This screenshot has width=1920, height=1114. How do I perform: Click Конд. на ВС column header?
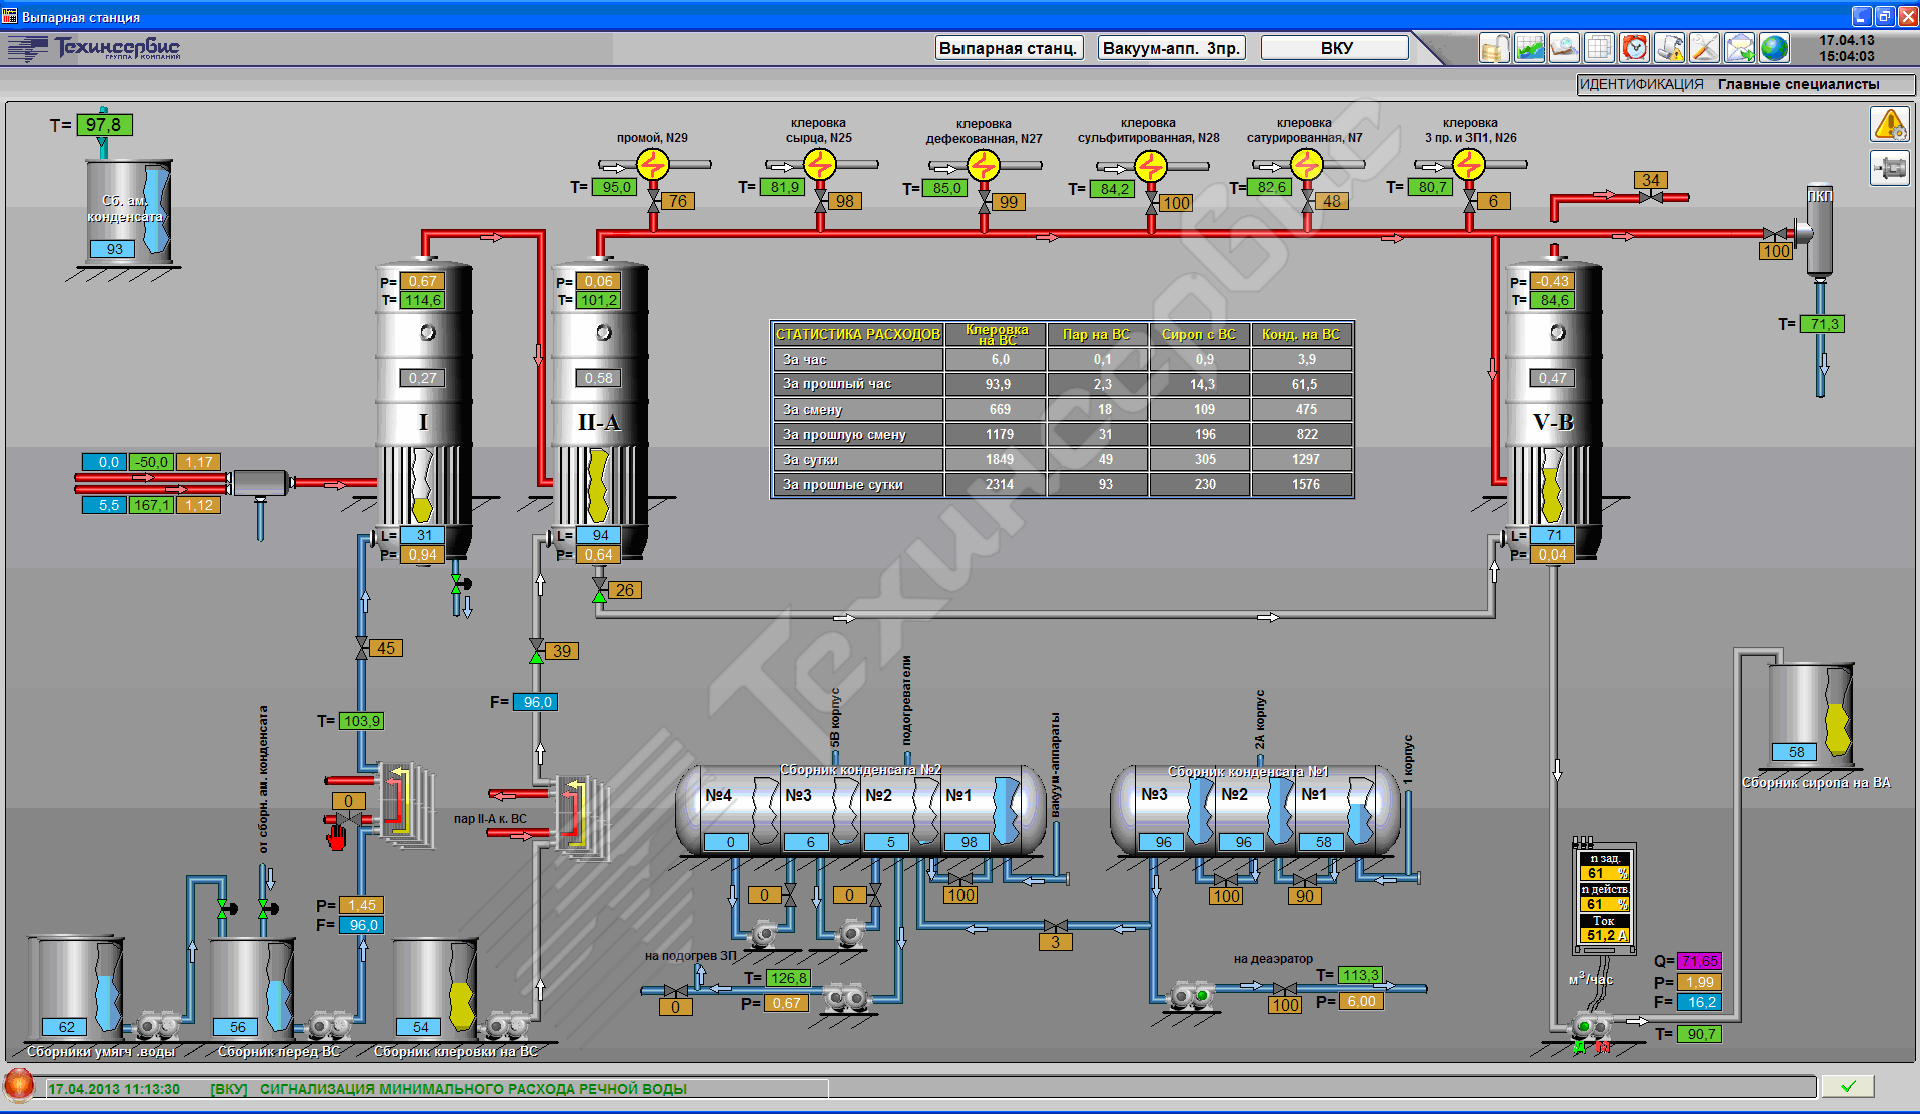click(x=1301, y=334)
